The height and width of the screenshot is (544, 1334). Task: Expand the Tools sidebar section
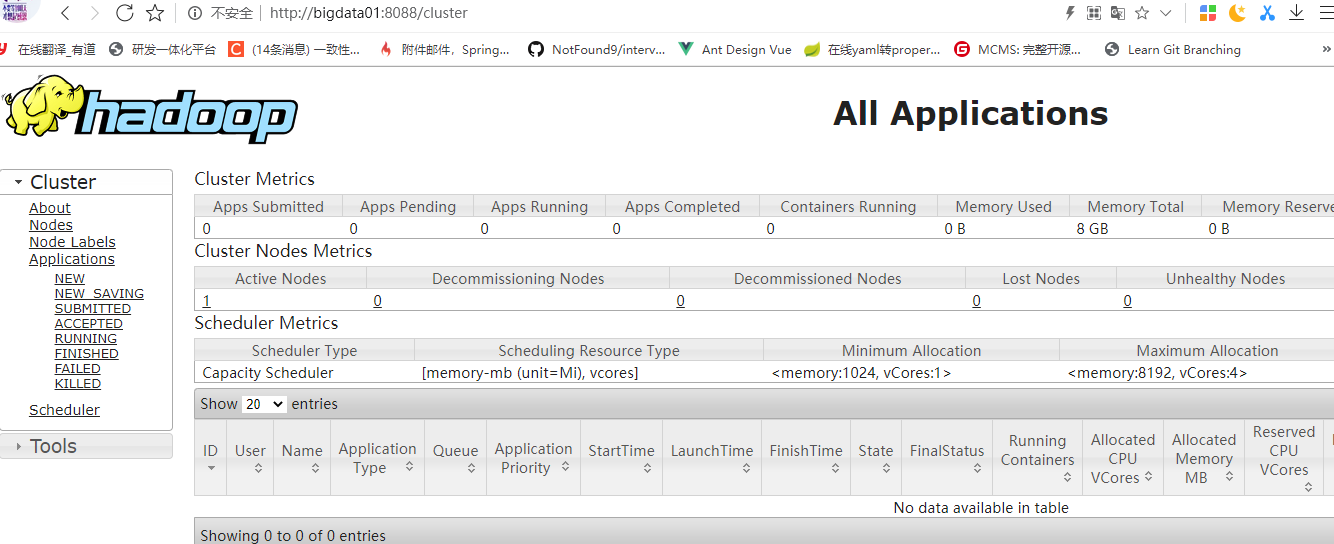[86, 446]
